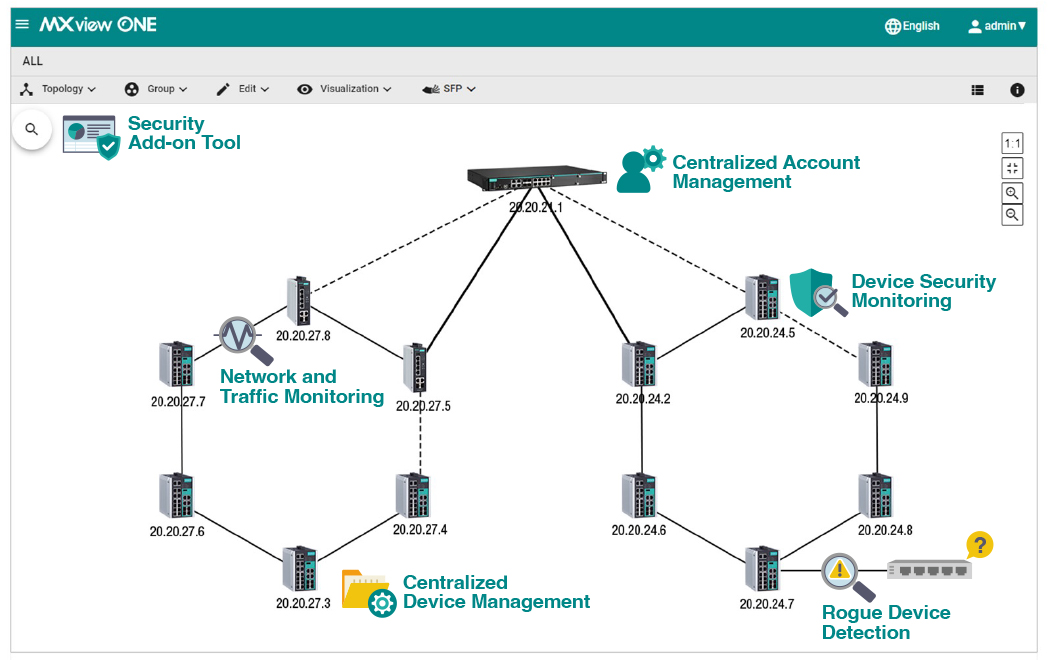Screen dimensions: 1050x660
Task: Click the ALL breadcrumb label
Action: click(33, 61)
